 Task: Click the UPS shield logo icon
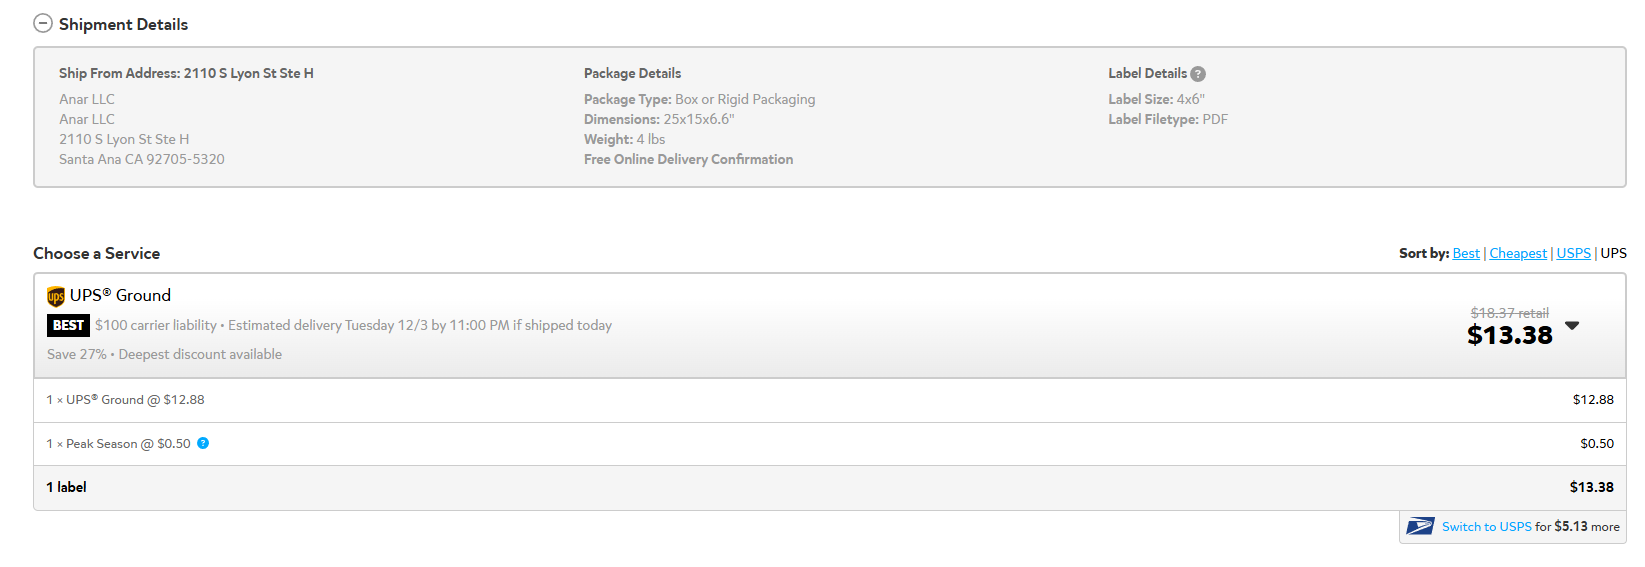click(x=56, y=296)
